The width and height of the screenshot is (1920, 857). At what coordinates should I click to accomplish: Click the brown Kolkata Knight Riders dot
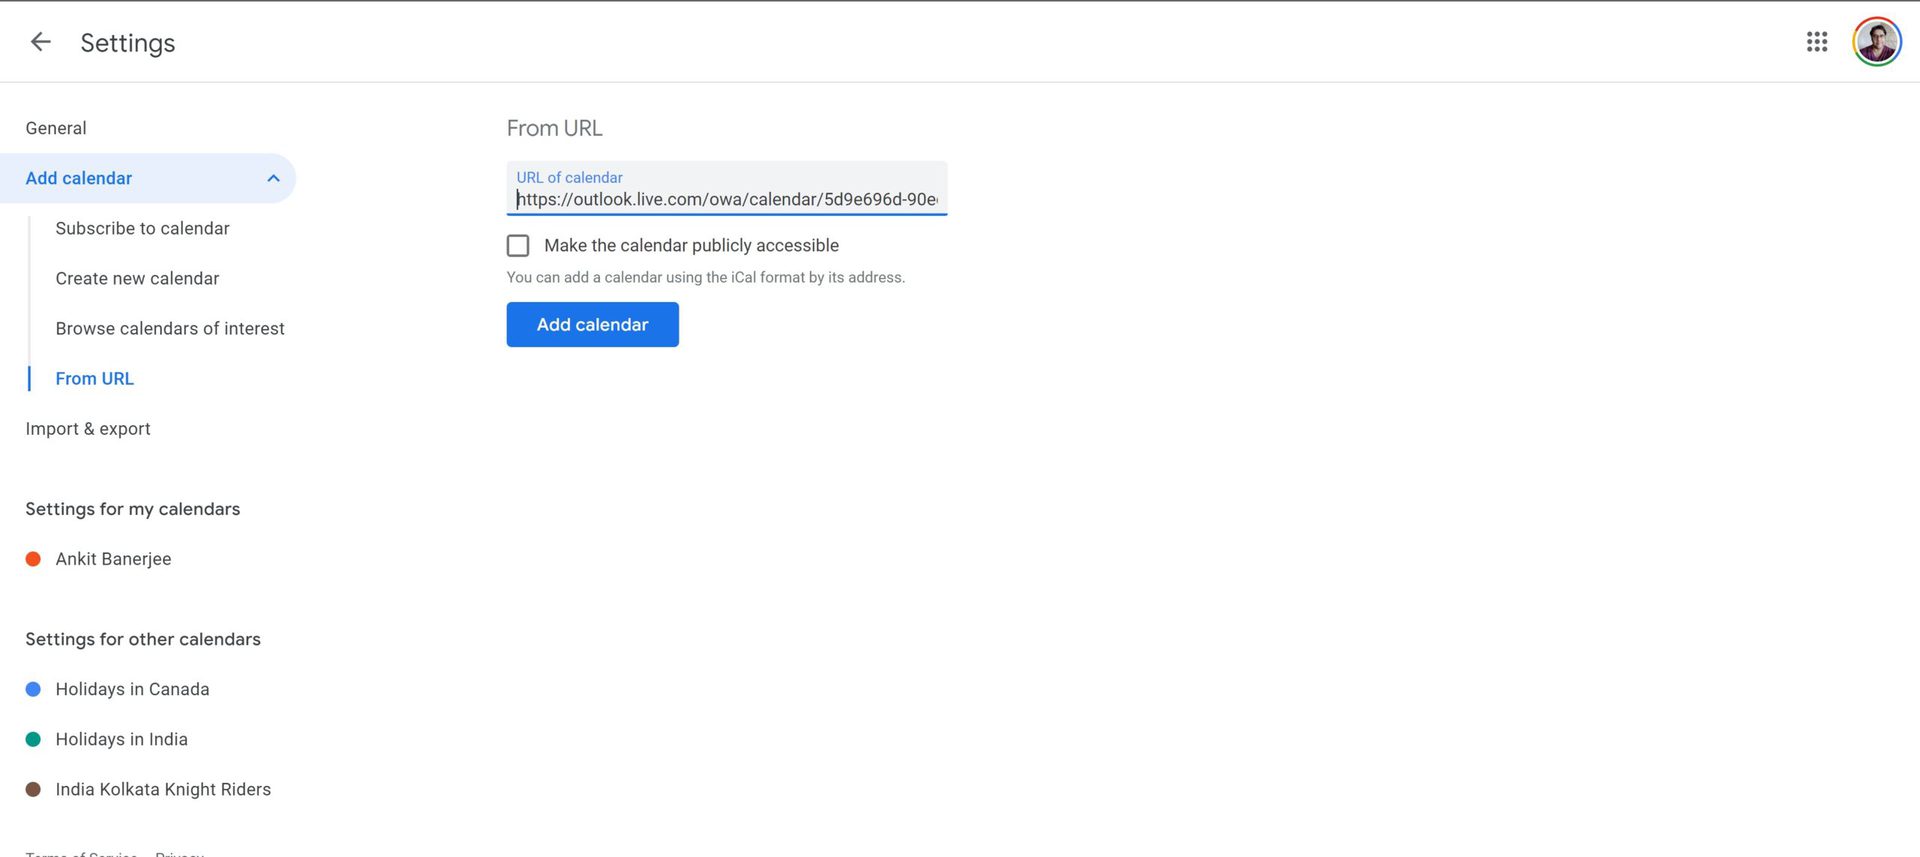33,789
